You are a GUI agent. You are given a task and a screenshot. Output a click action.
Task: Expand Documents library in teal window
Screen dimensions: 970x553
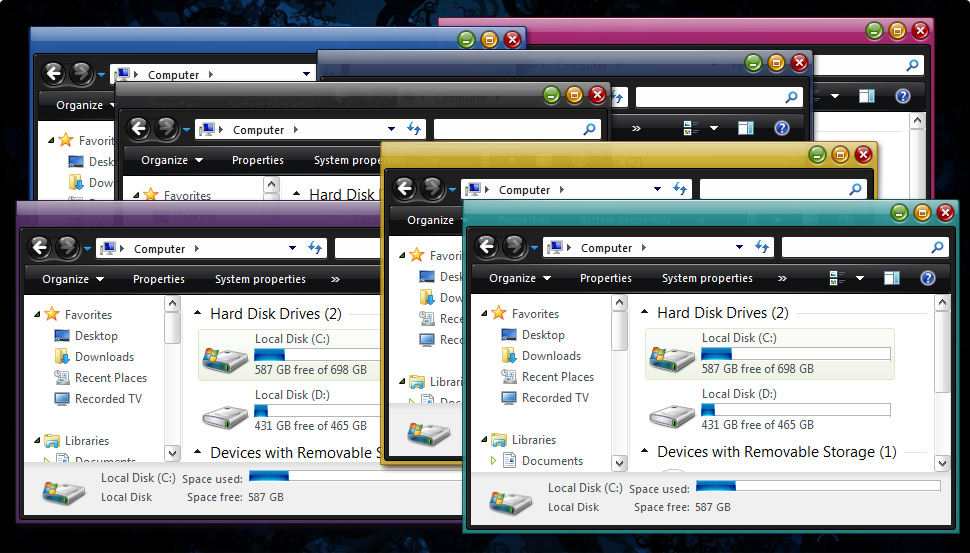[x=493, y=460]
